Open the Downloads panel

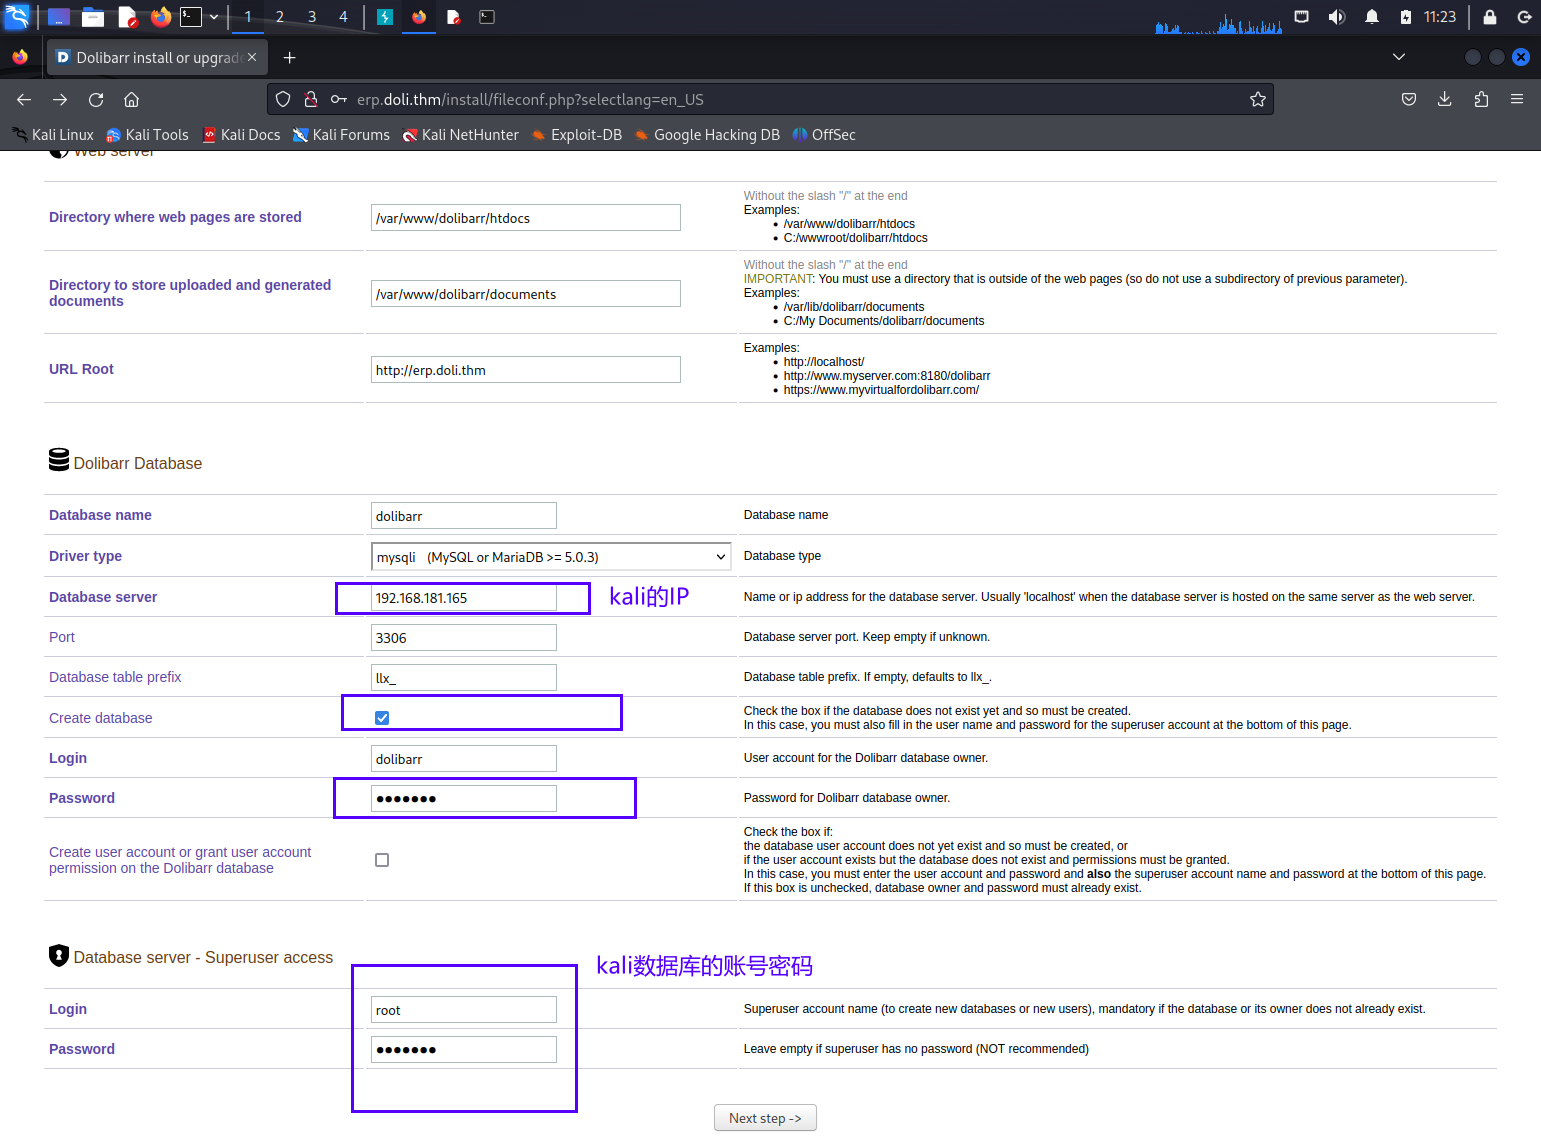pos(1445,99)
